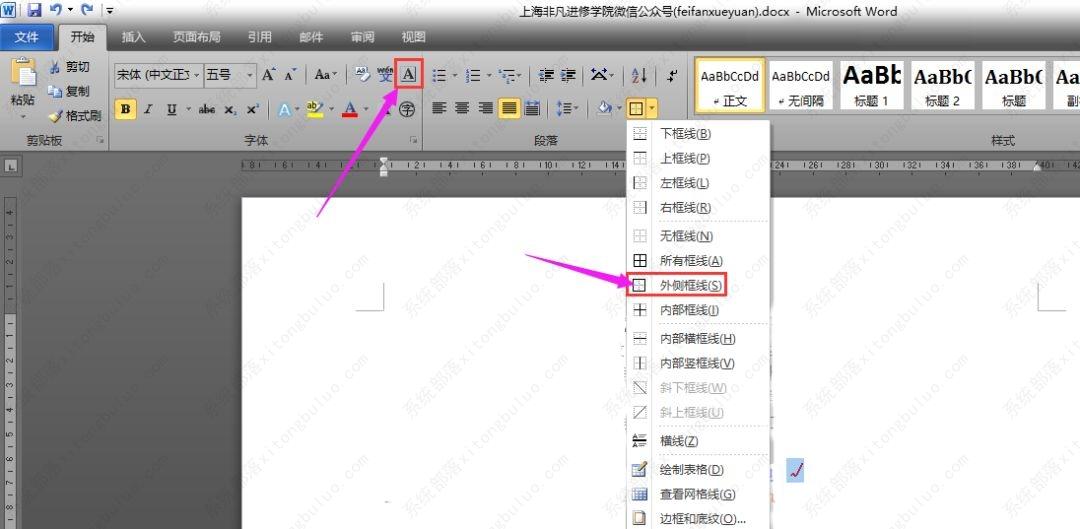
Task: Select the Format Painter (格式刷)
Action: click(75, 115)
